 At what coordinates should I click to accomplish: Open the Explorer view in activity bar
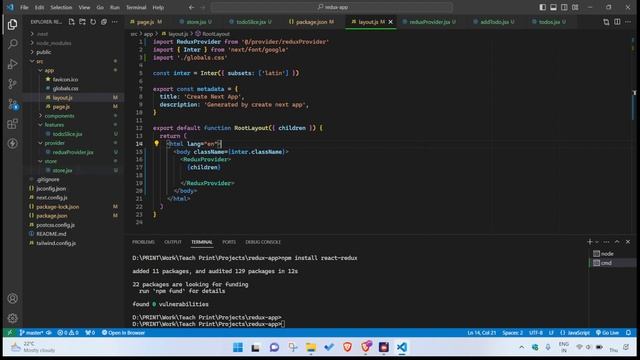coord(12,24)
